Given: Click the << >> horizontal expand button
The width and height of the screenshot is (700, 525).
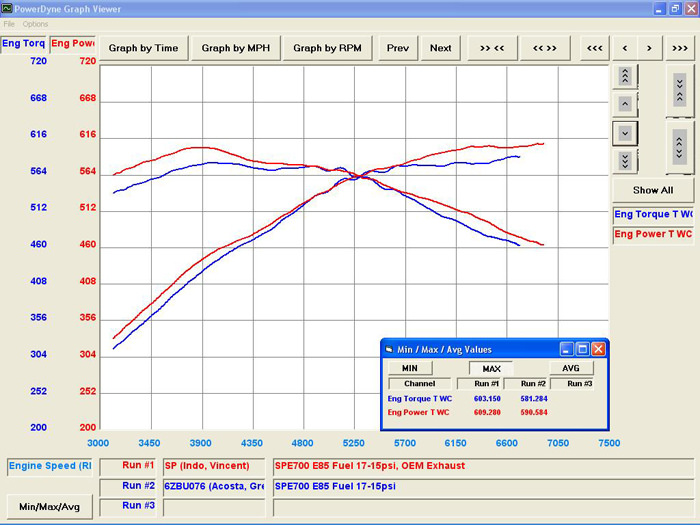Looking at the screenshot, I should coord(545,48).
